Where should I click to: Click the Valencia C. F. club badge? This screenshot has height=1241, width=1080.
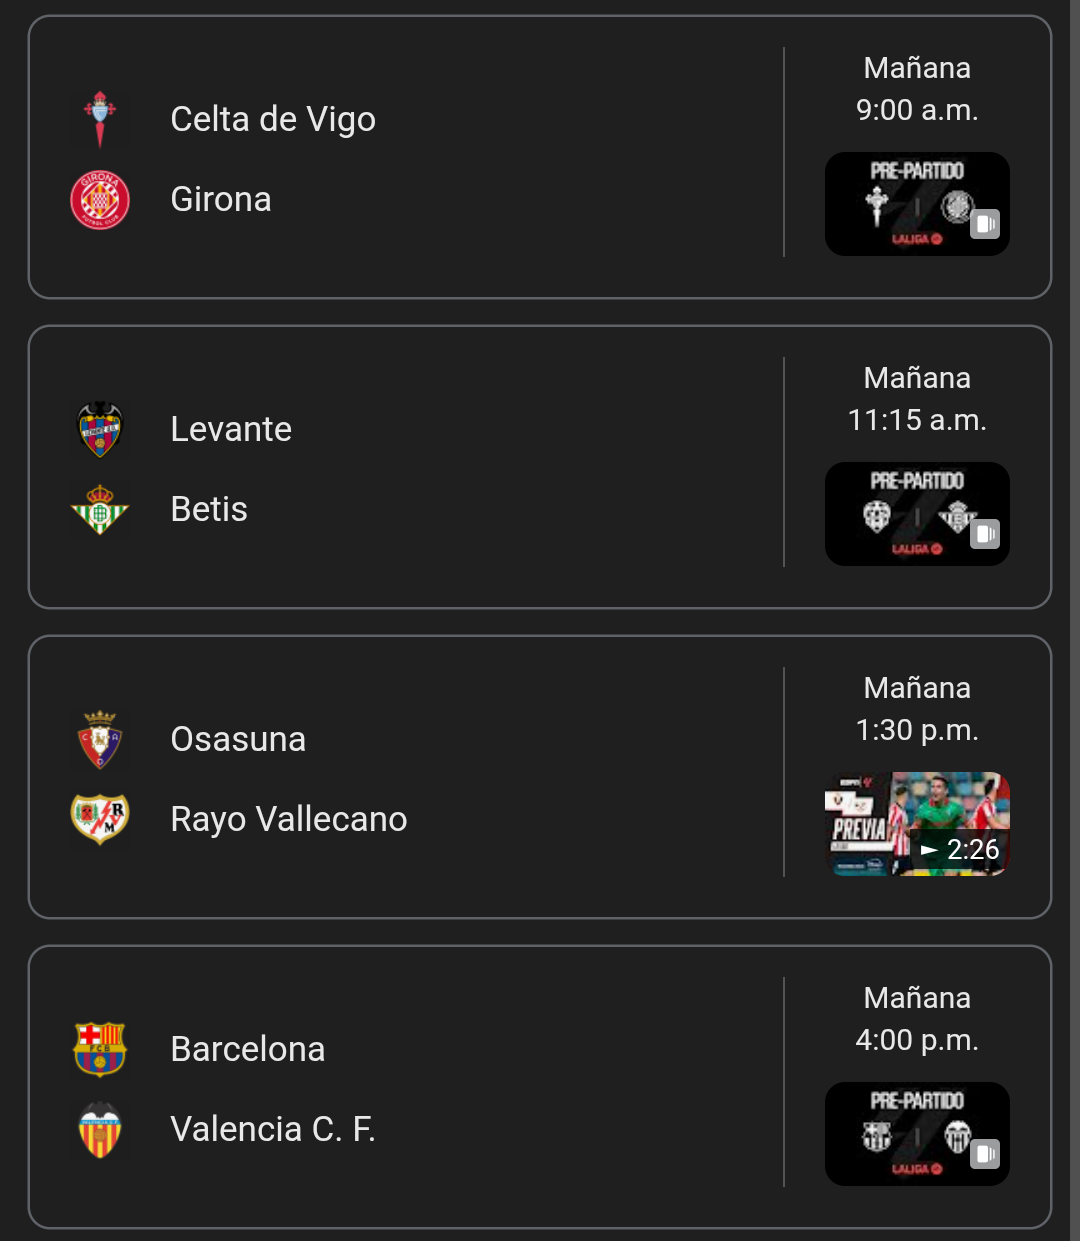point(100,1129)
